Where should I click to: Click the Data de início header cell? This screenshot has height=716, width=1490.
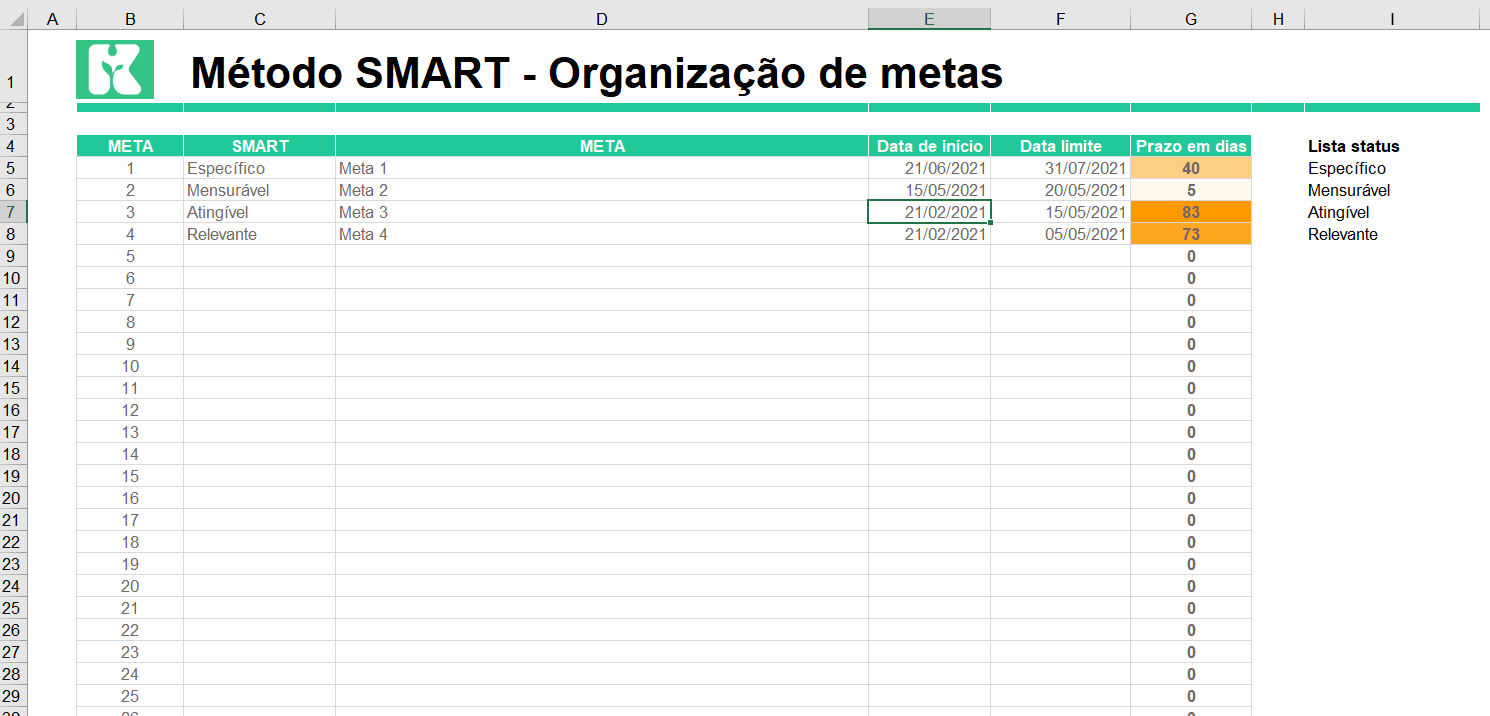click(929, 146)
